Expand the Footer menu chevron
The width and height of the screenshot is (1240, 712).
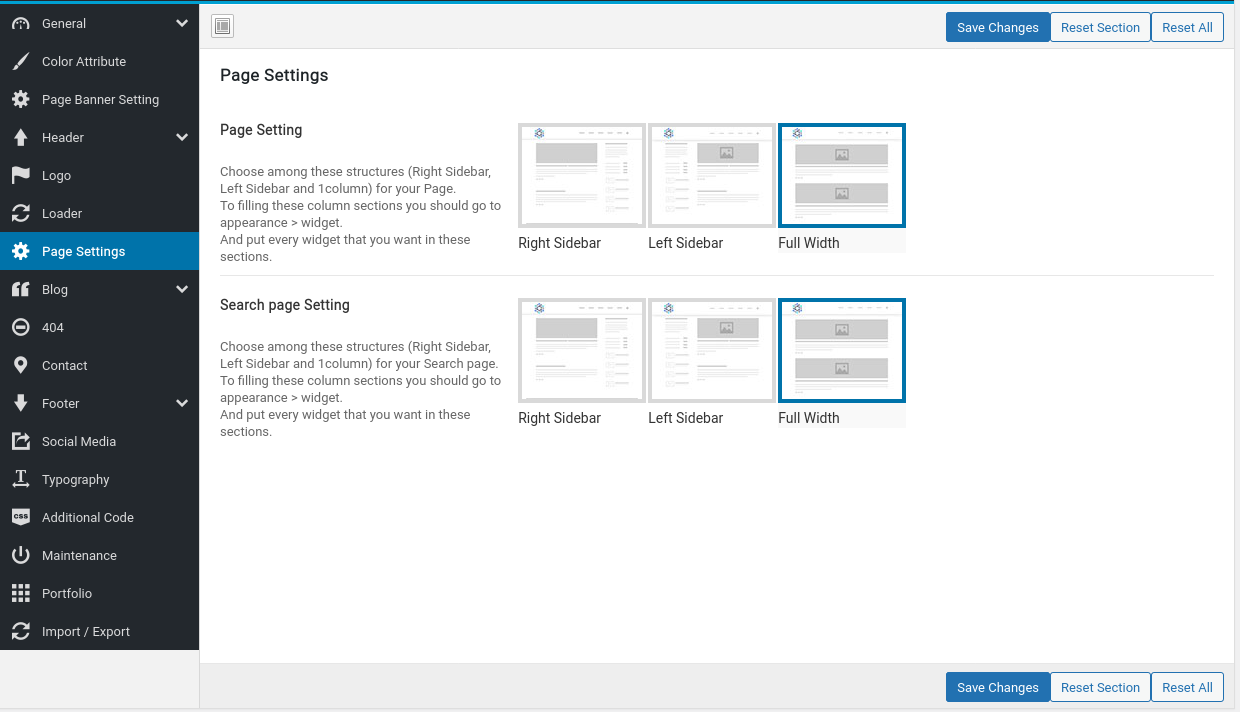point(181,403)
